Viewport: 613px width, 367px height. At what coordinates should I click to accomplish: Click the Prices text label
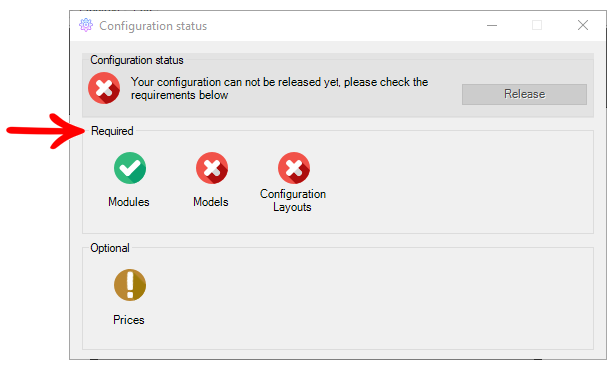pos(129,320)
